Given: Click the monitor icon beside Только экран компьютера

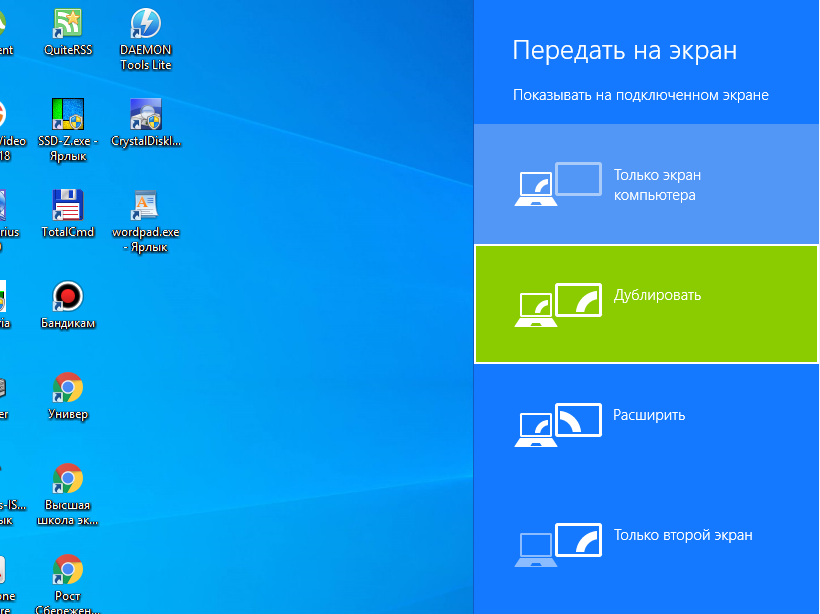Looking at the screenshot, I should point(558,184).
